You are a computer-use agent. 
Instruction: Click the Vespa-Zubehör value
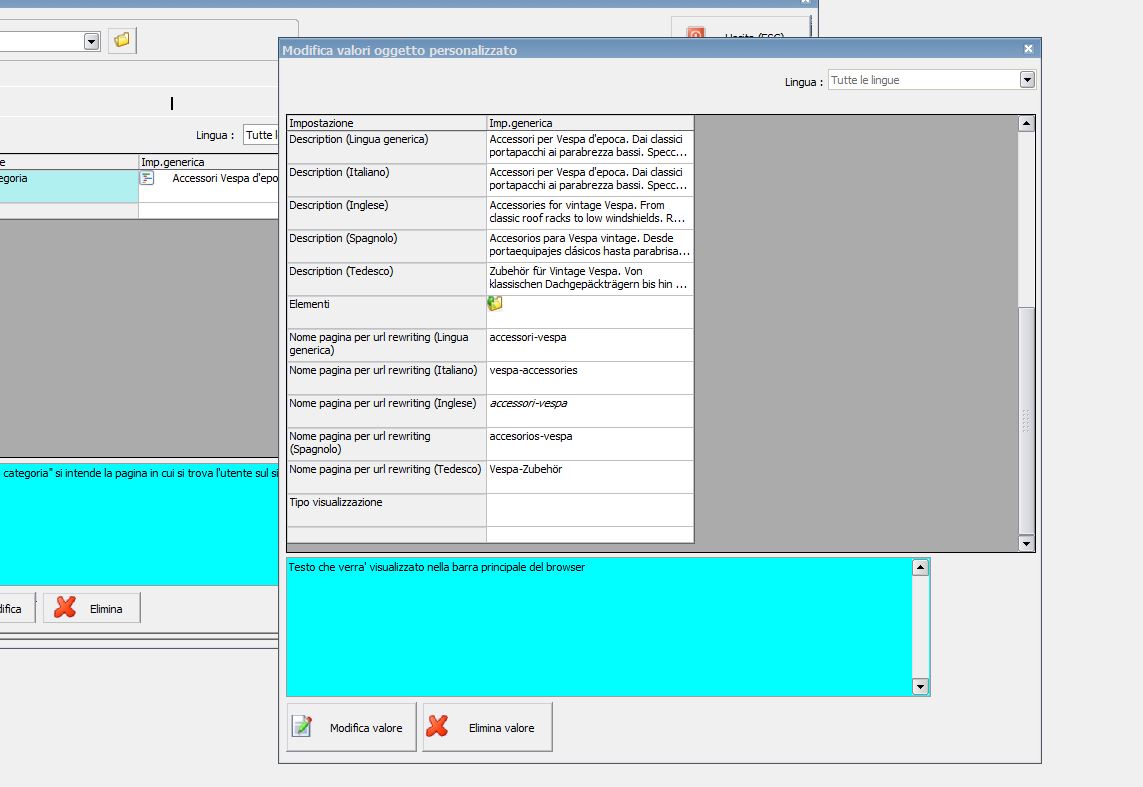click(x=590, y=477)
